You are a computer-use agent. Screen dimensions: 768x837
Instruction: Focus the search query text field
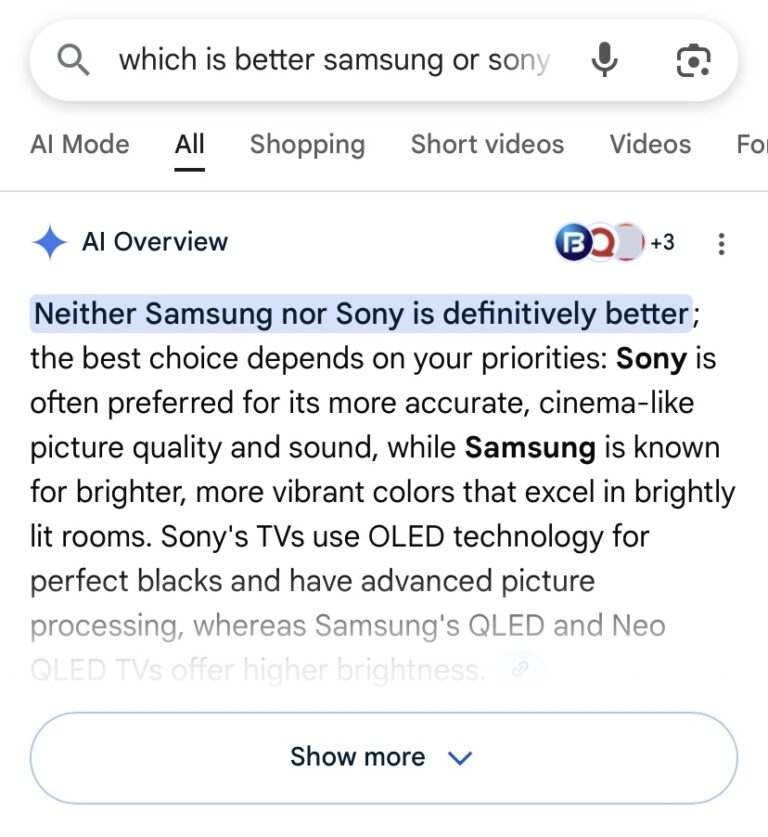pos(334,61)
